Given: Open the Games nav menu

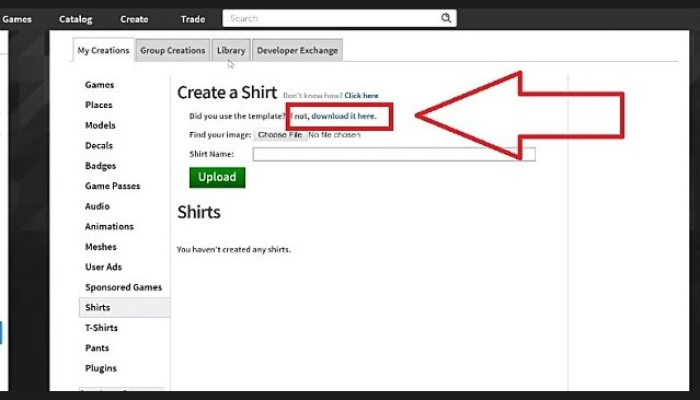Looking at the screenshot, I should coord(17,19).
